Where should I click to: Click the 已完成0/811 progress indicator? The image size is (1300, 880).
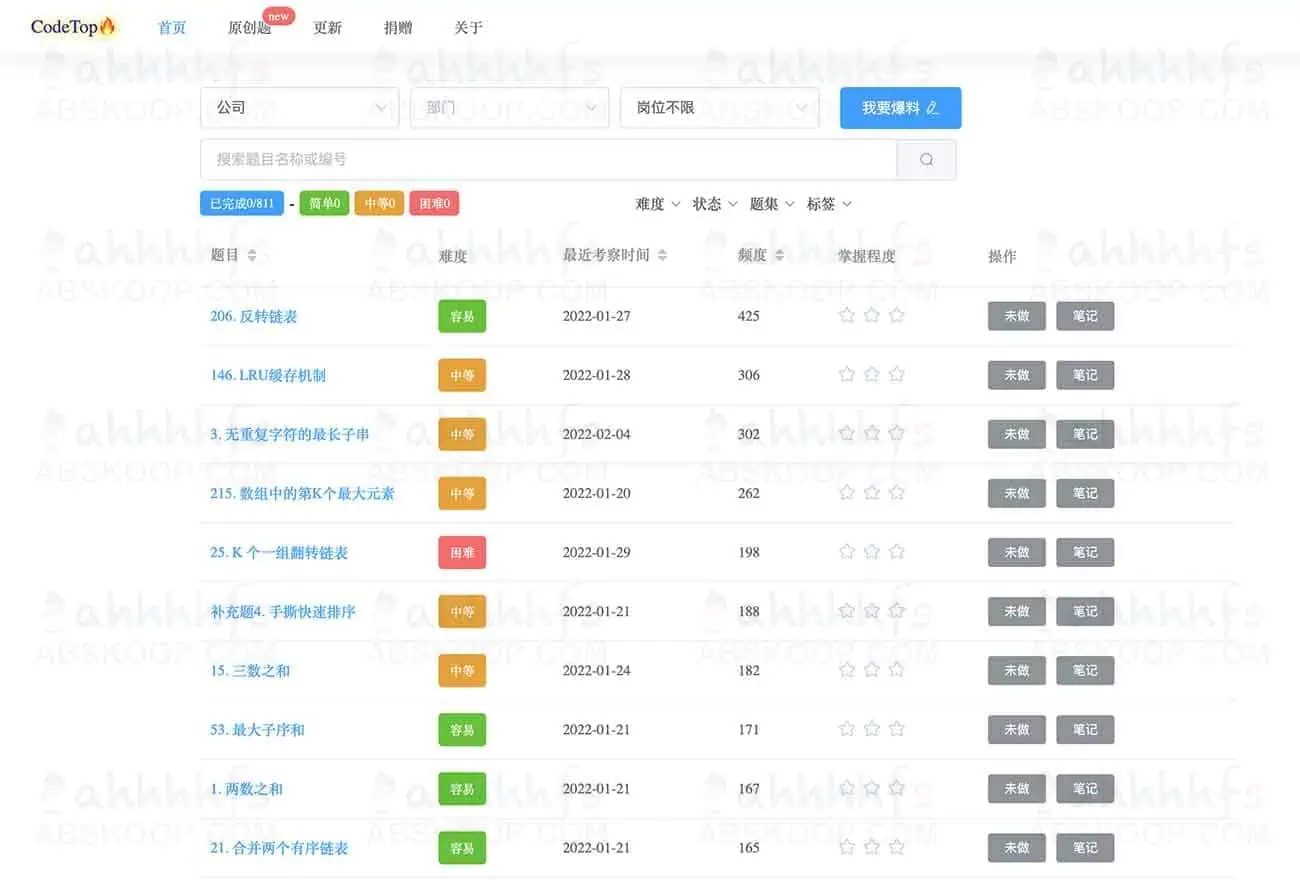pyautogui.click(x=241, y=203)
